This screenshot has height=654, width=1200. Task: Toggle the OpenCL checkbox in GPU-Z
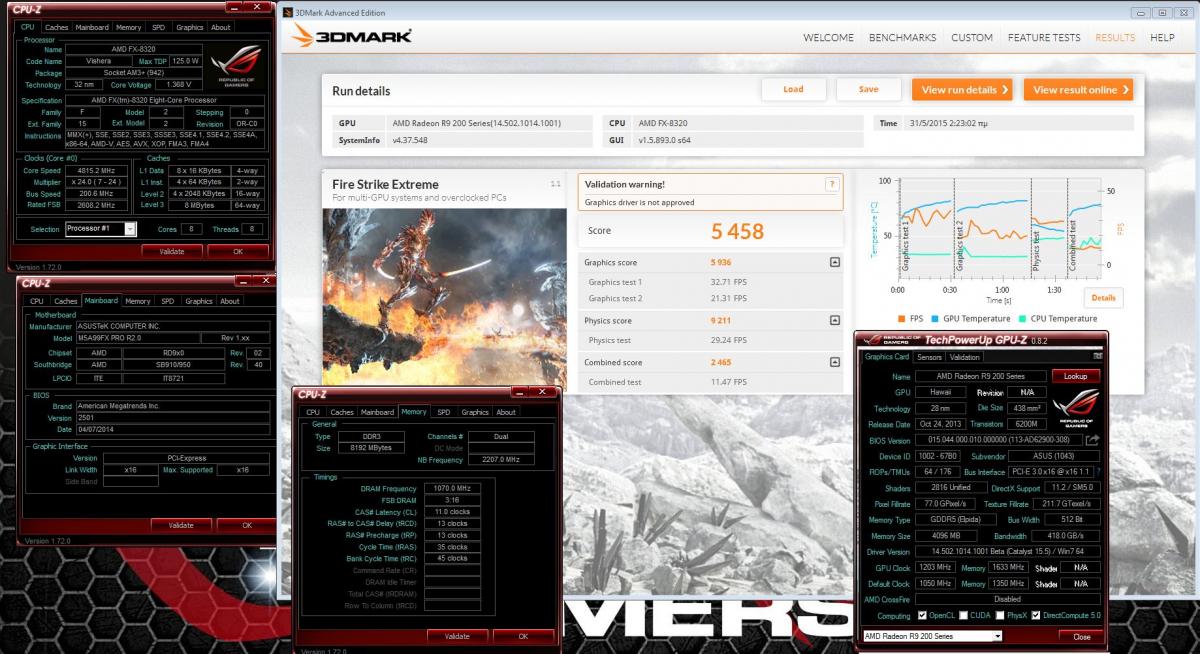[x=921, y=615]
